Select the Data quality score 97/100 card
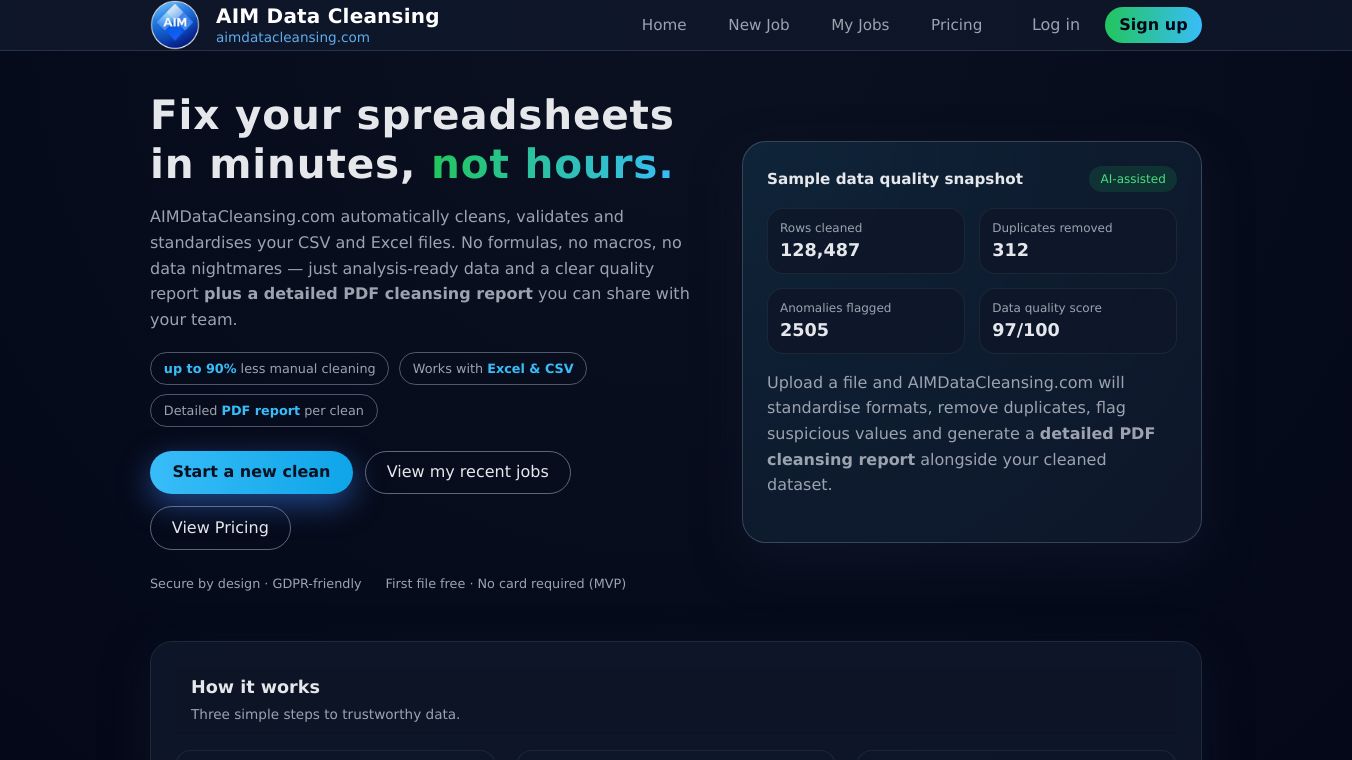This screenshot has width=1352, height=760. (1078, 321)
